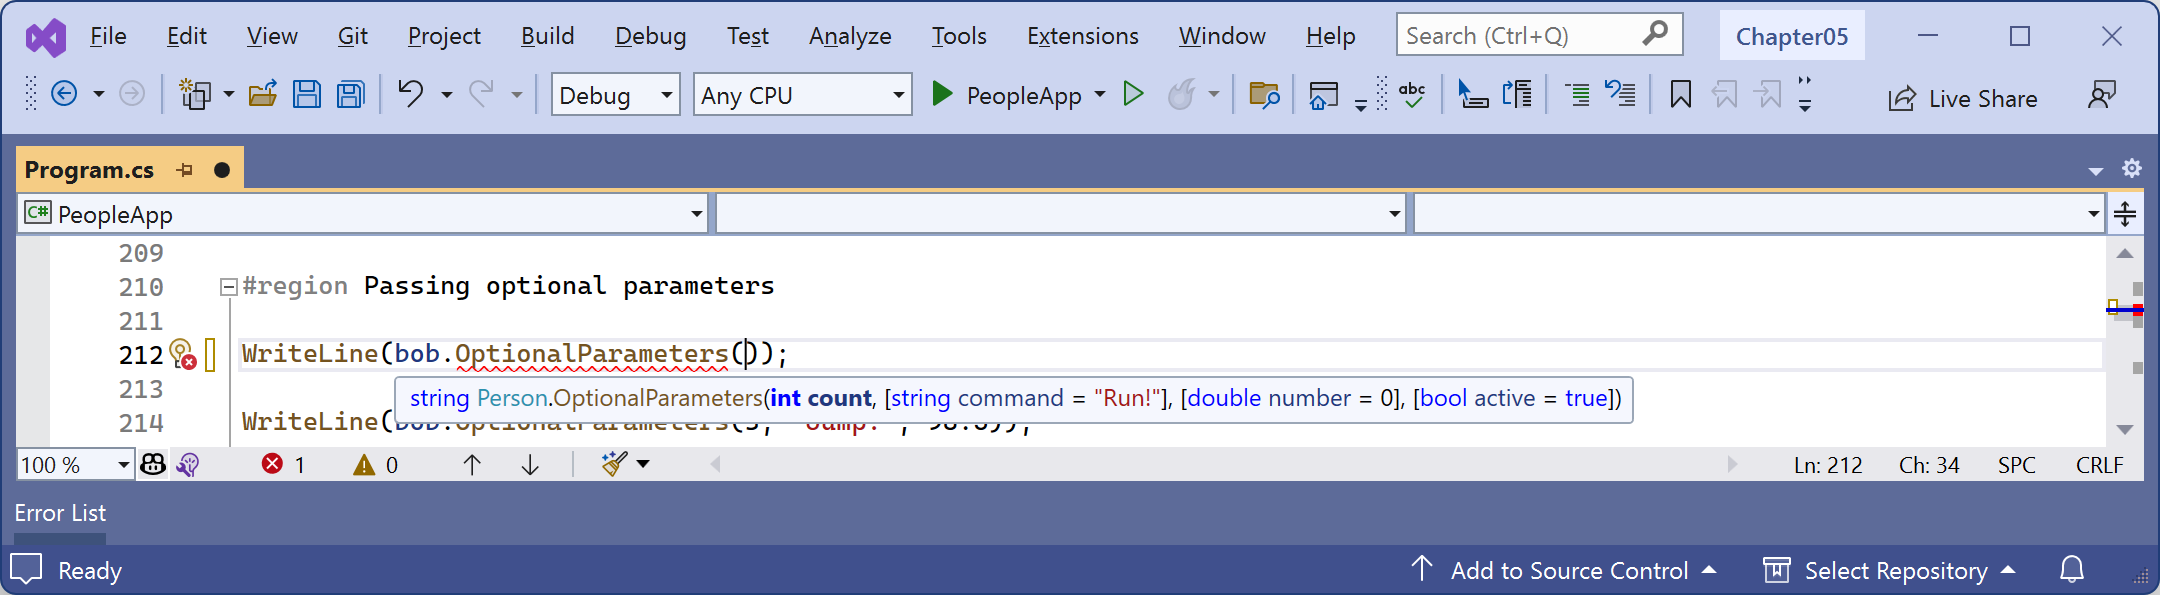
Task: Click the search magnifier icon
Action: pyautogui.click(x=1656, y=34)
